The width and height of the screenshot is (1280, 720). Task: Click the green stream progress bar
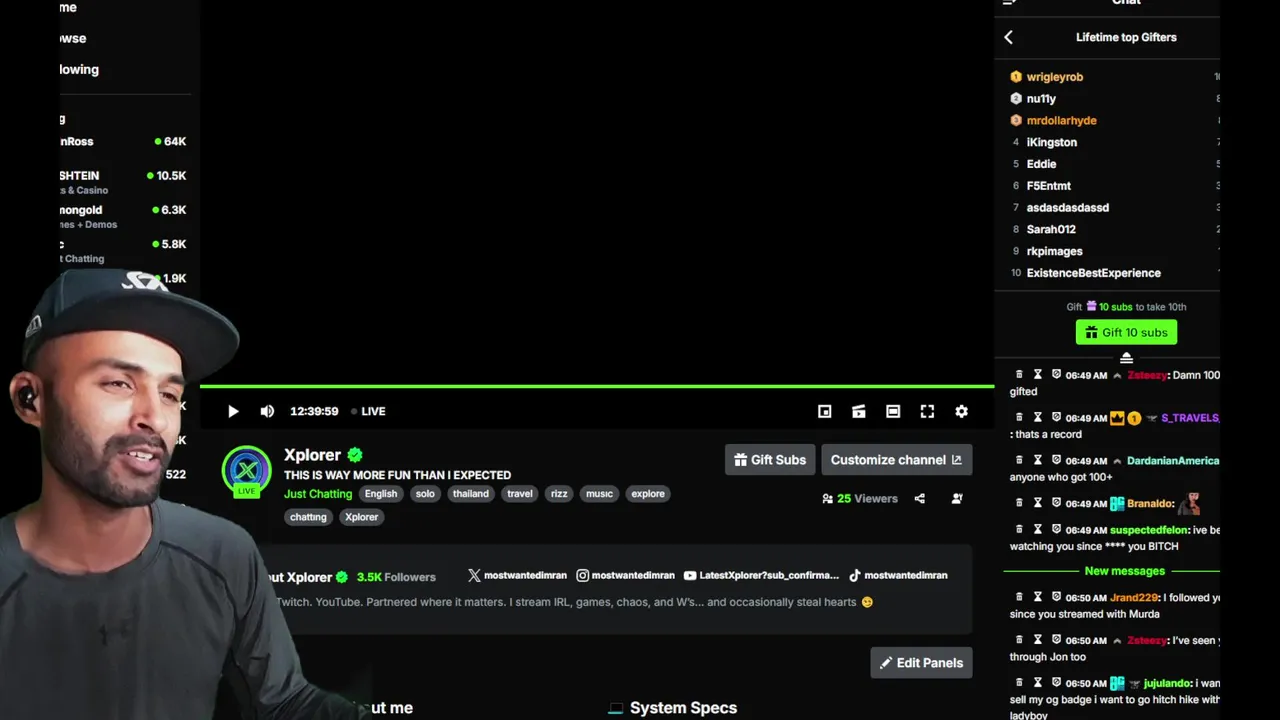point(597,386)
